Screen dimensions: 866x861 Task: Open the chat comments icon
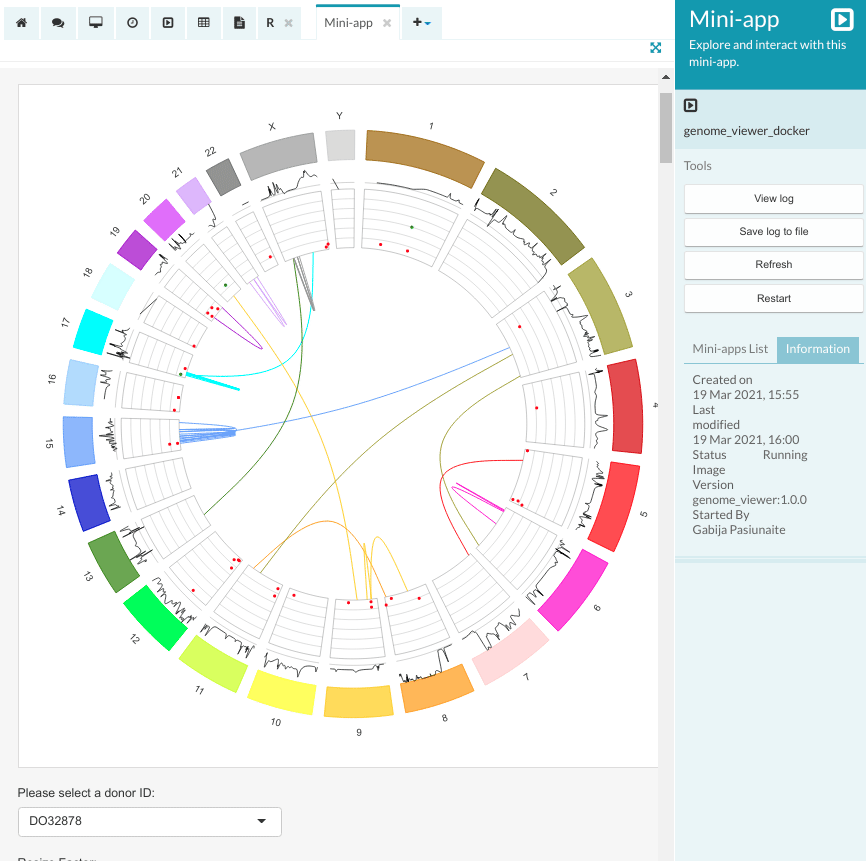click(x=58, y=23)
